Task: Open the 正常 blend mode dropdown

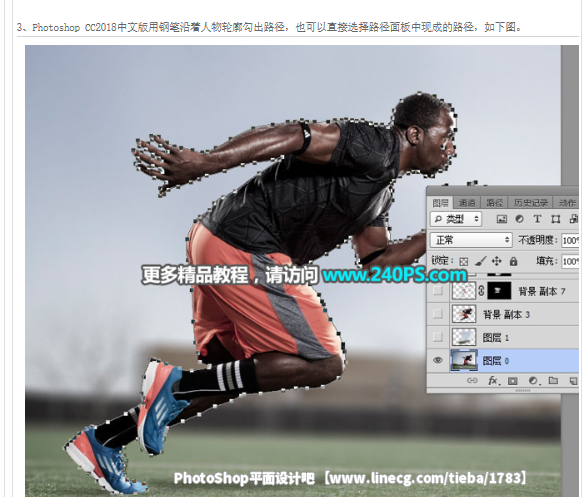Action: [x=471, y=240]
